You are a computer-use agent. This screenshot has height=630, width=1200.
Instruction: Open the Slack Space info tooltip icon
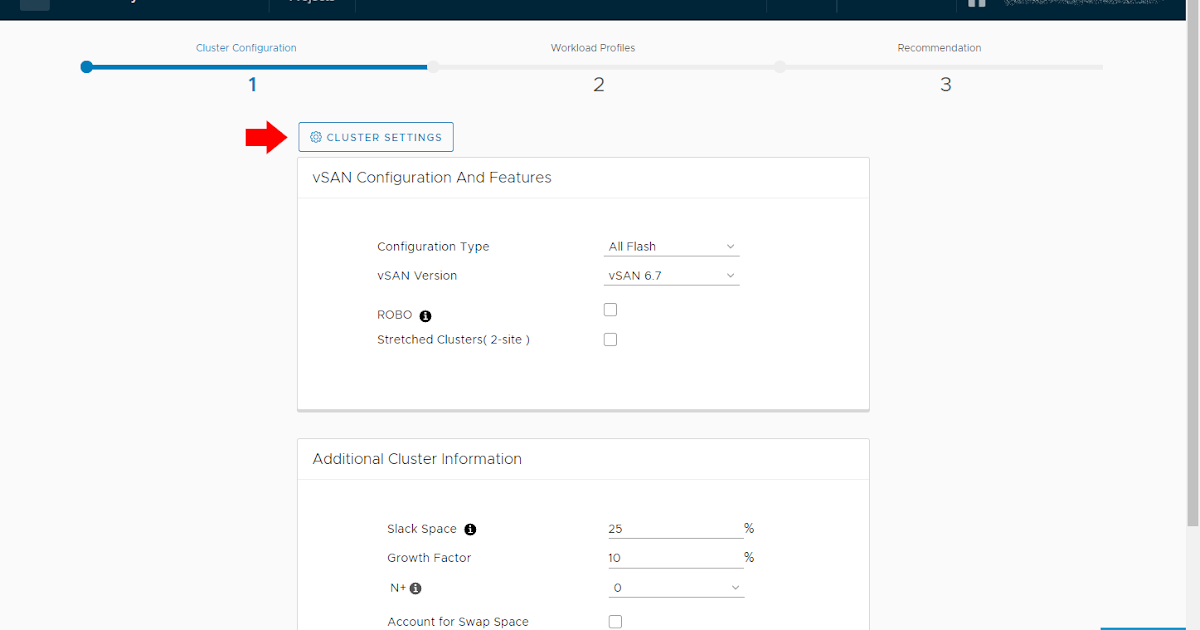coord(470,529)
